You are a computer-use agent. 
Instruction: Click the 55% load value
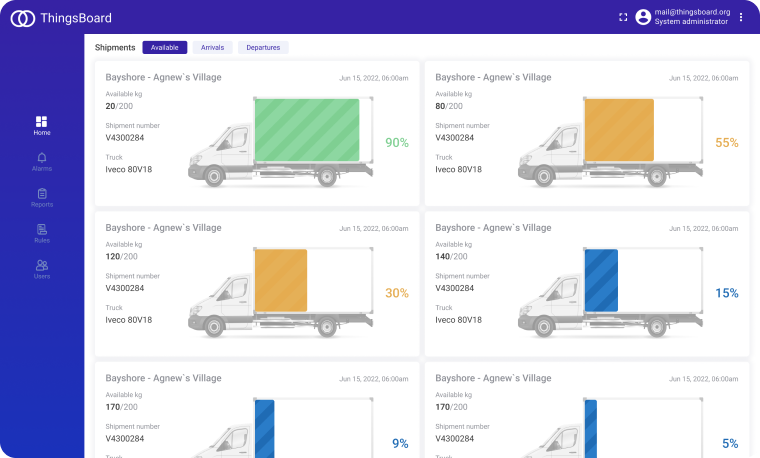[x=727, y=142]
